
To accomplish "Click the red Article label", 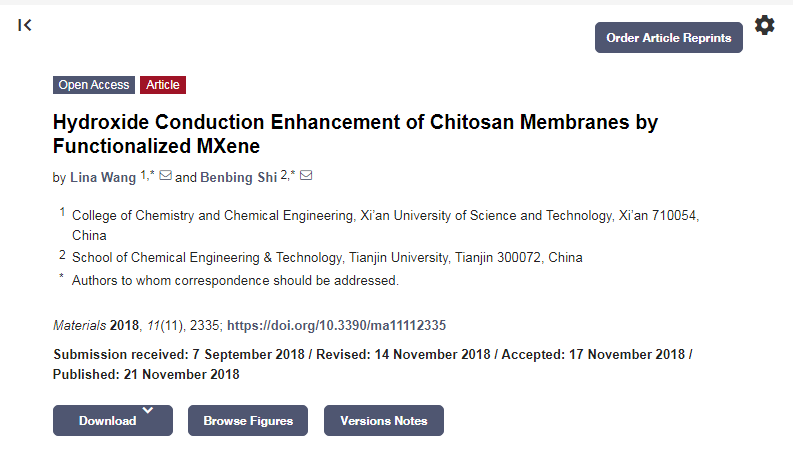I will click(163, 85).
